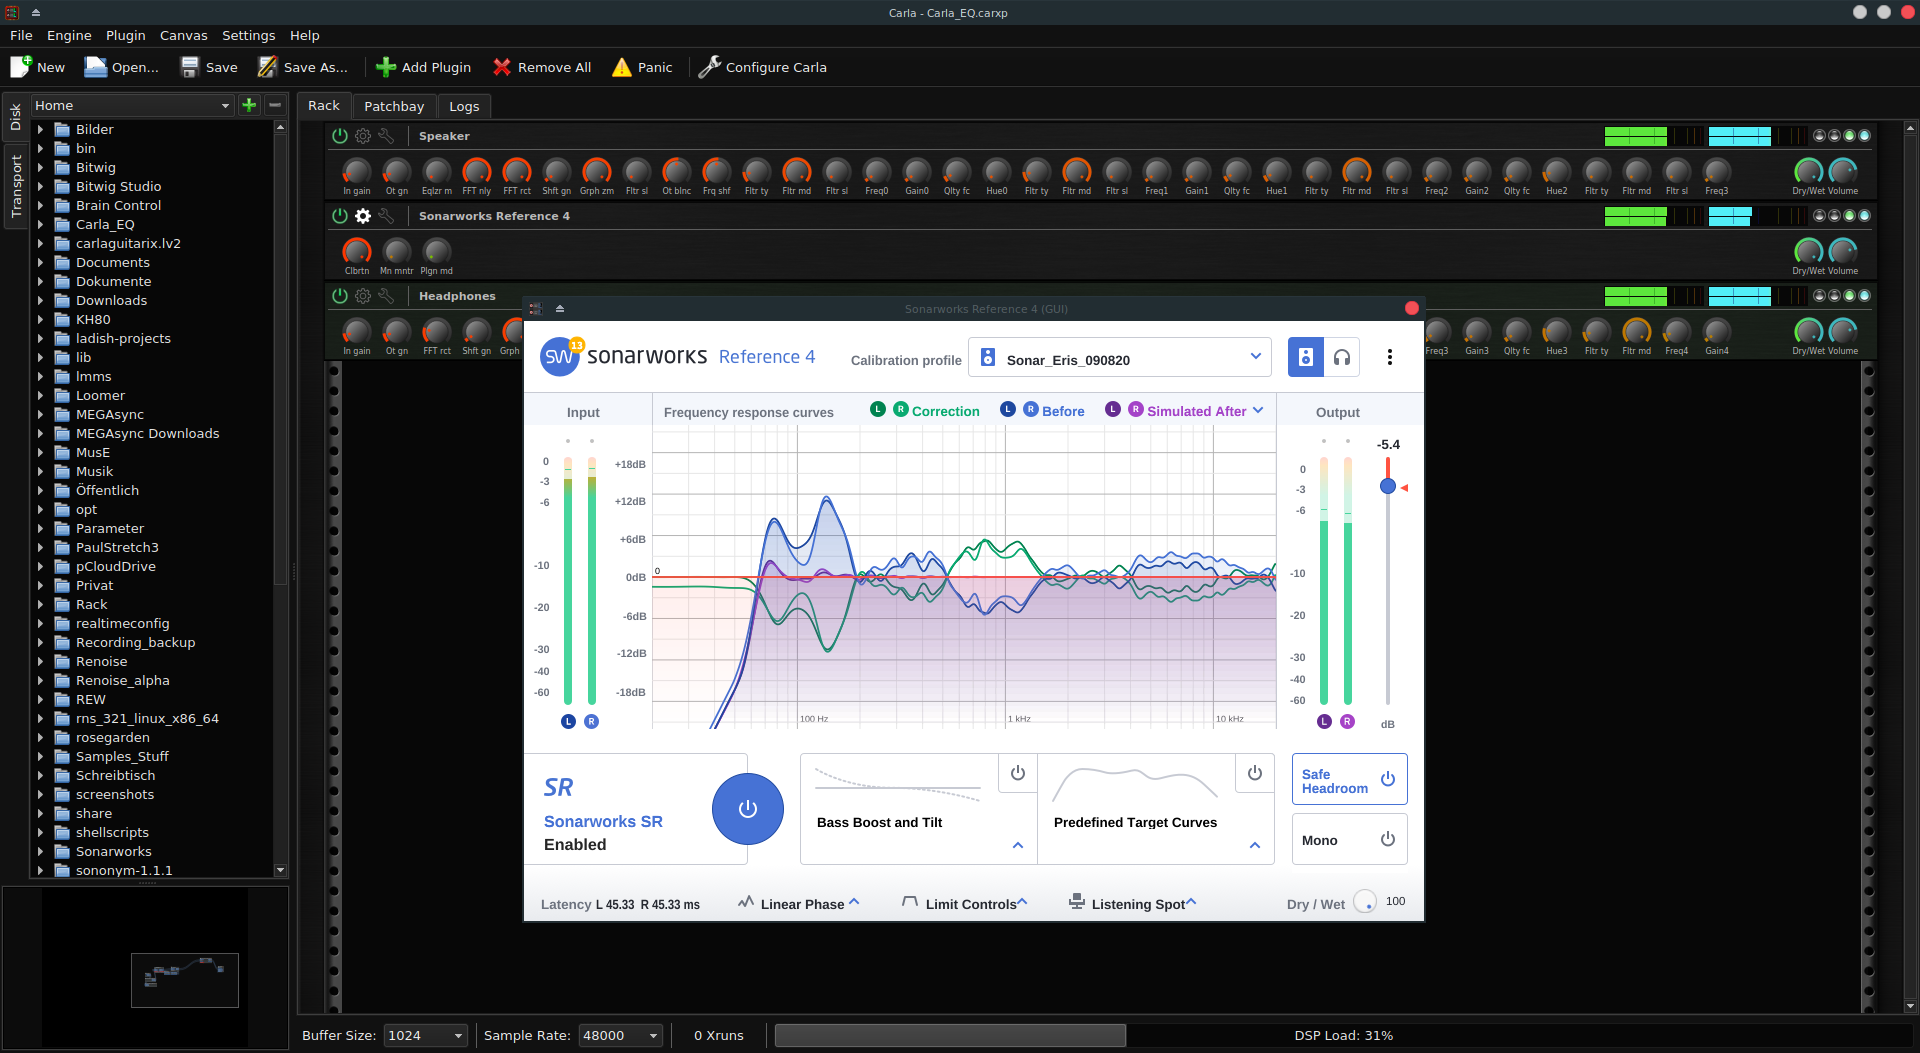
Task: Expand Predefined Target Curves panel
Action: (1254, 846)
